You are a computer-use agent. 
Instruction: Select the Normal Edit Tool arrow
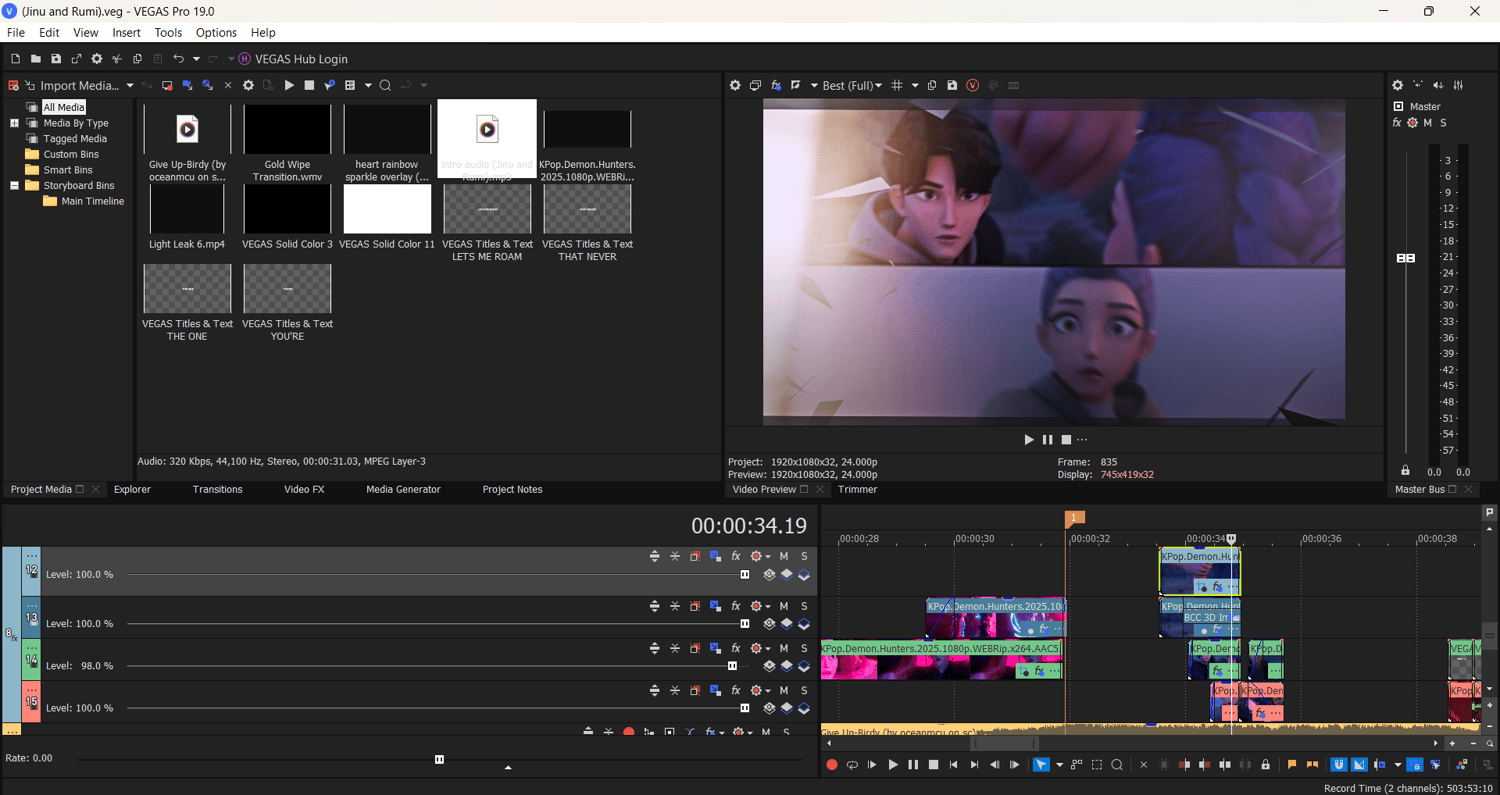(x=1041, y=765)
